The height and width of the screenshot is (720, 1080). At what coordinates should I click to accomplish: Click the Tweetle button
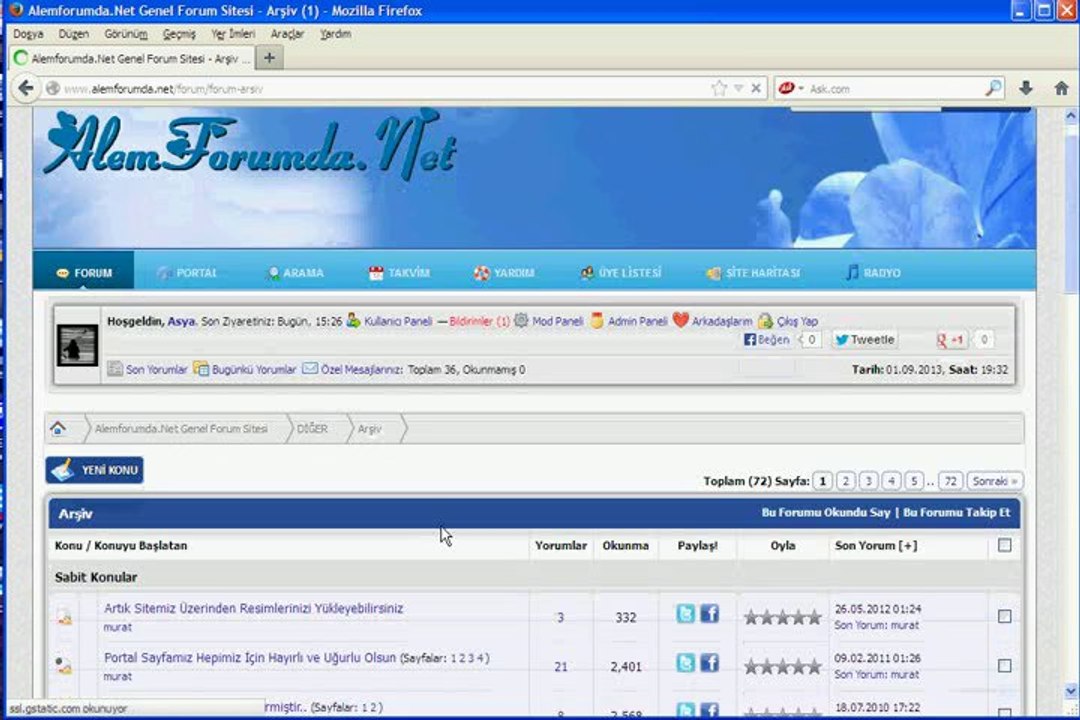pos(865,340)
